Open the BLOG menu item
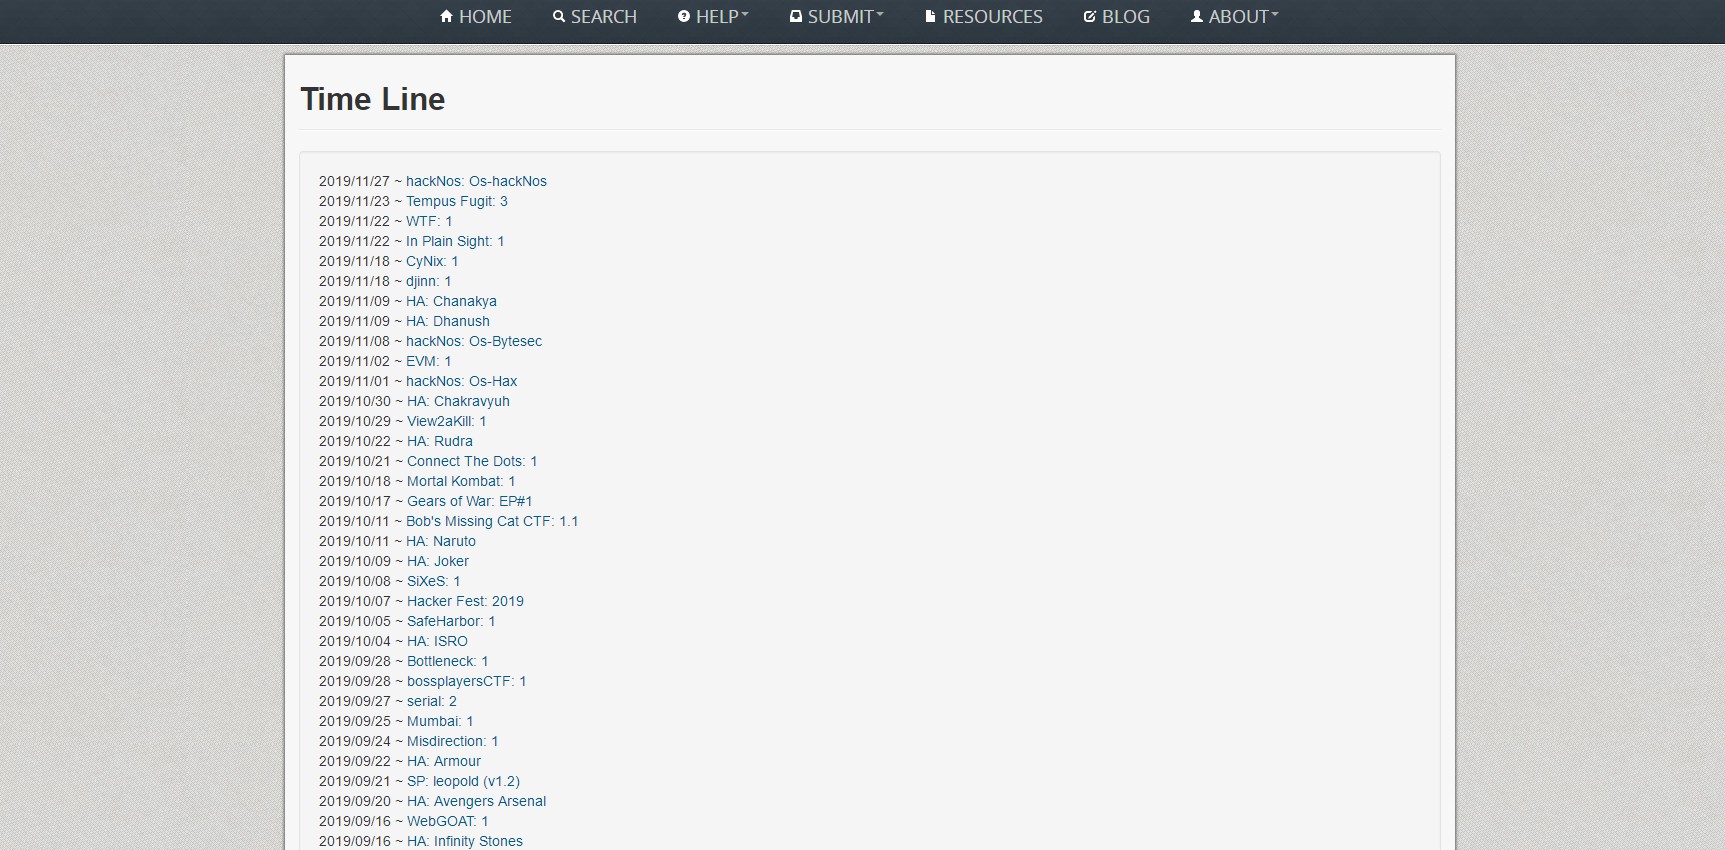Image resolution: width=1725 pixels, height=850 pixels. point(1117,17)
